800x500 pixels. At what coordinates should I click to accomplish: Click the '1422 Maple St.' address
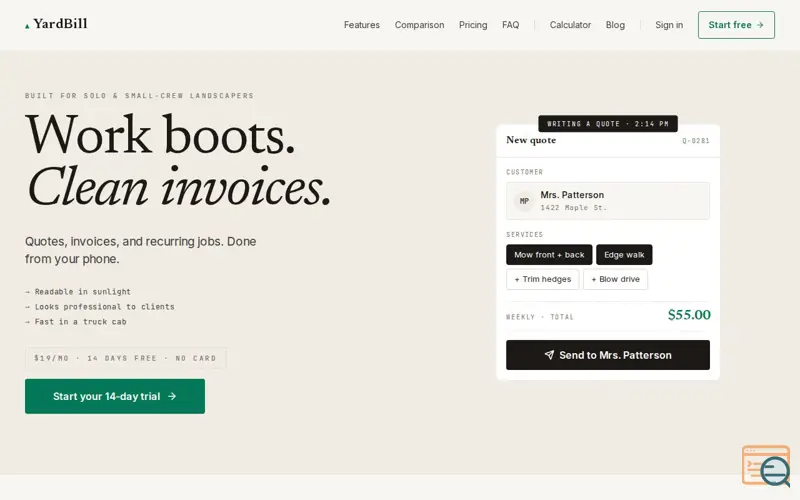[x=573, y=208]
